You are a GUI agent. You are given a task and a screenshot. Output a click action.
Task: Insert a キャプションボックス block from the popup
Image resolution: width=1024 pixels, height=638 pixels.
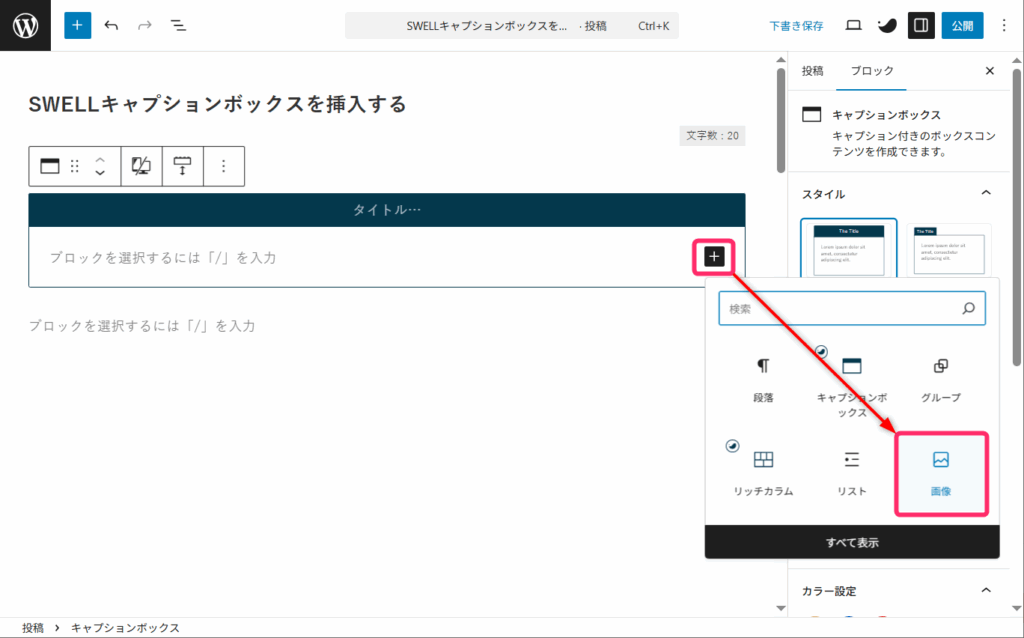(852, 385)
